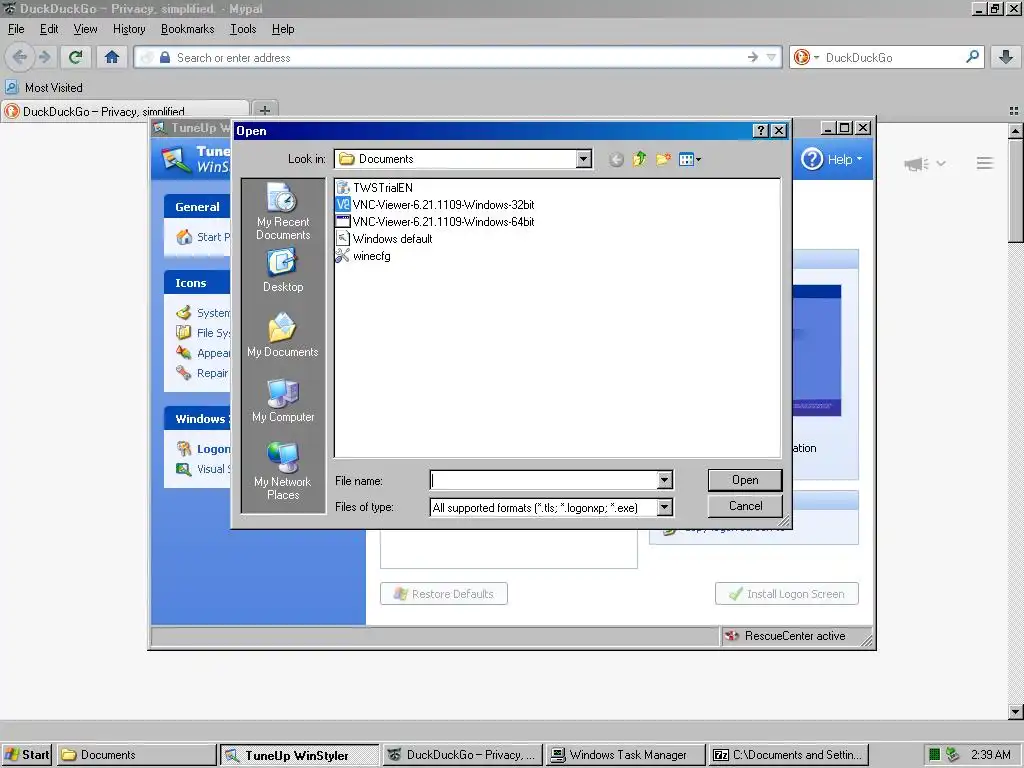The image size is (1024, 768).
Task: Select Desktop in places bar
Action: pos(283,271)
